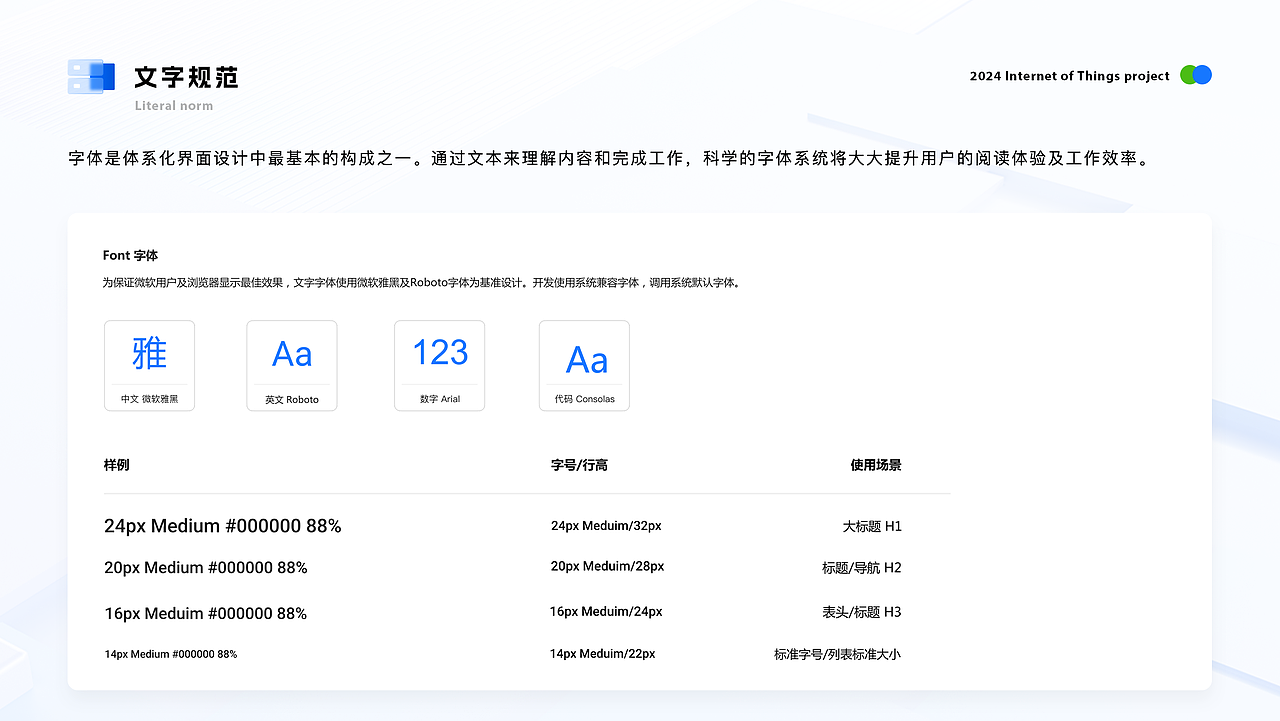
Task: Click the 2024 Internet of Things project text
Action: (x=1070, y=76)
